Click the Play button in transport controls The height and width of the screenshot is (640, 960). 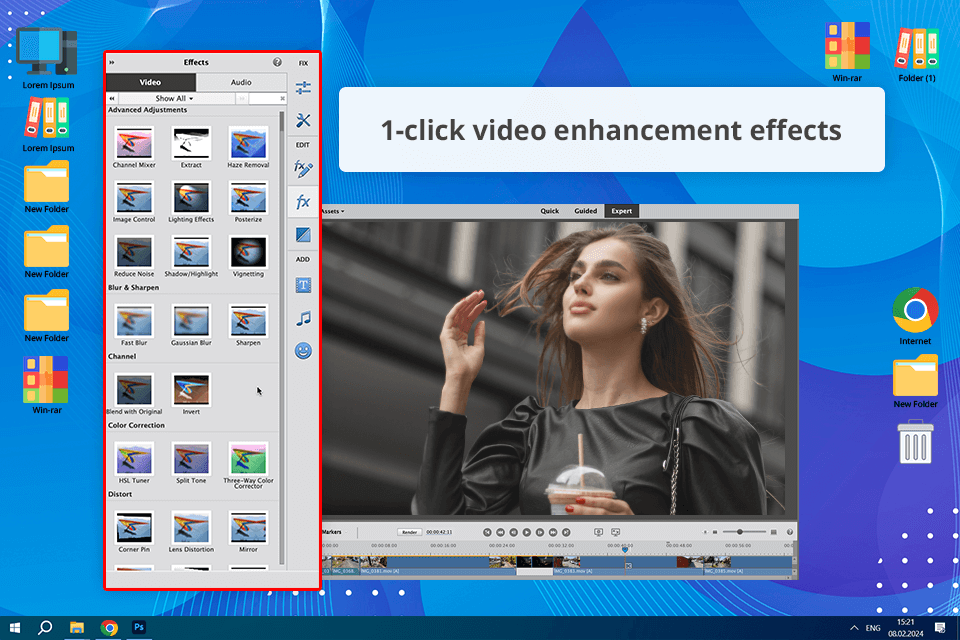[527, 532]
